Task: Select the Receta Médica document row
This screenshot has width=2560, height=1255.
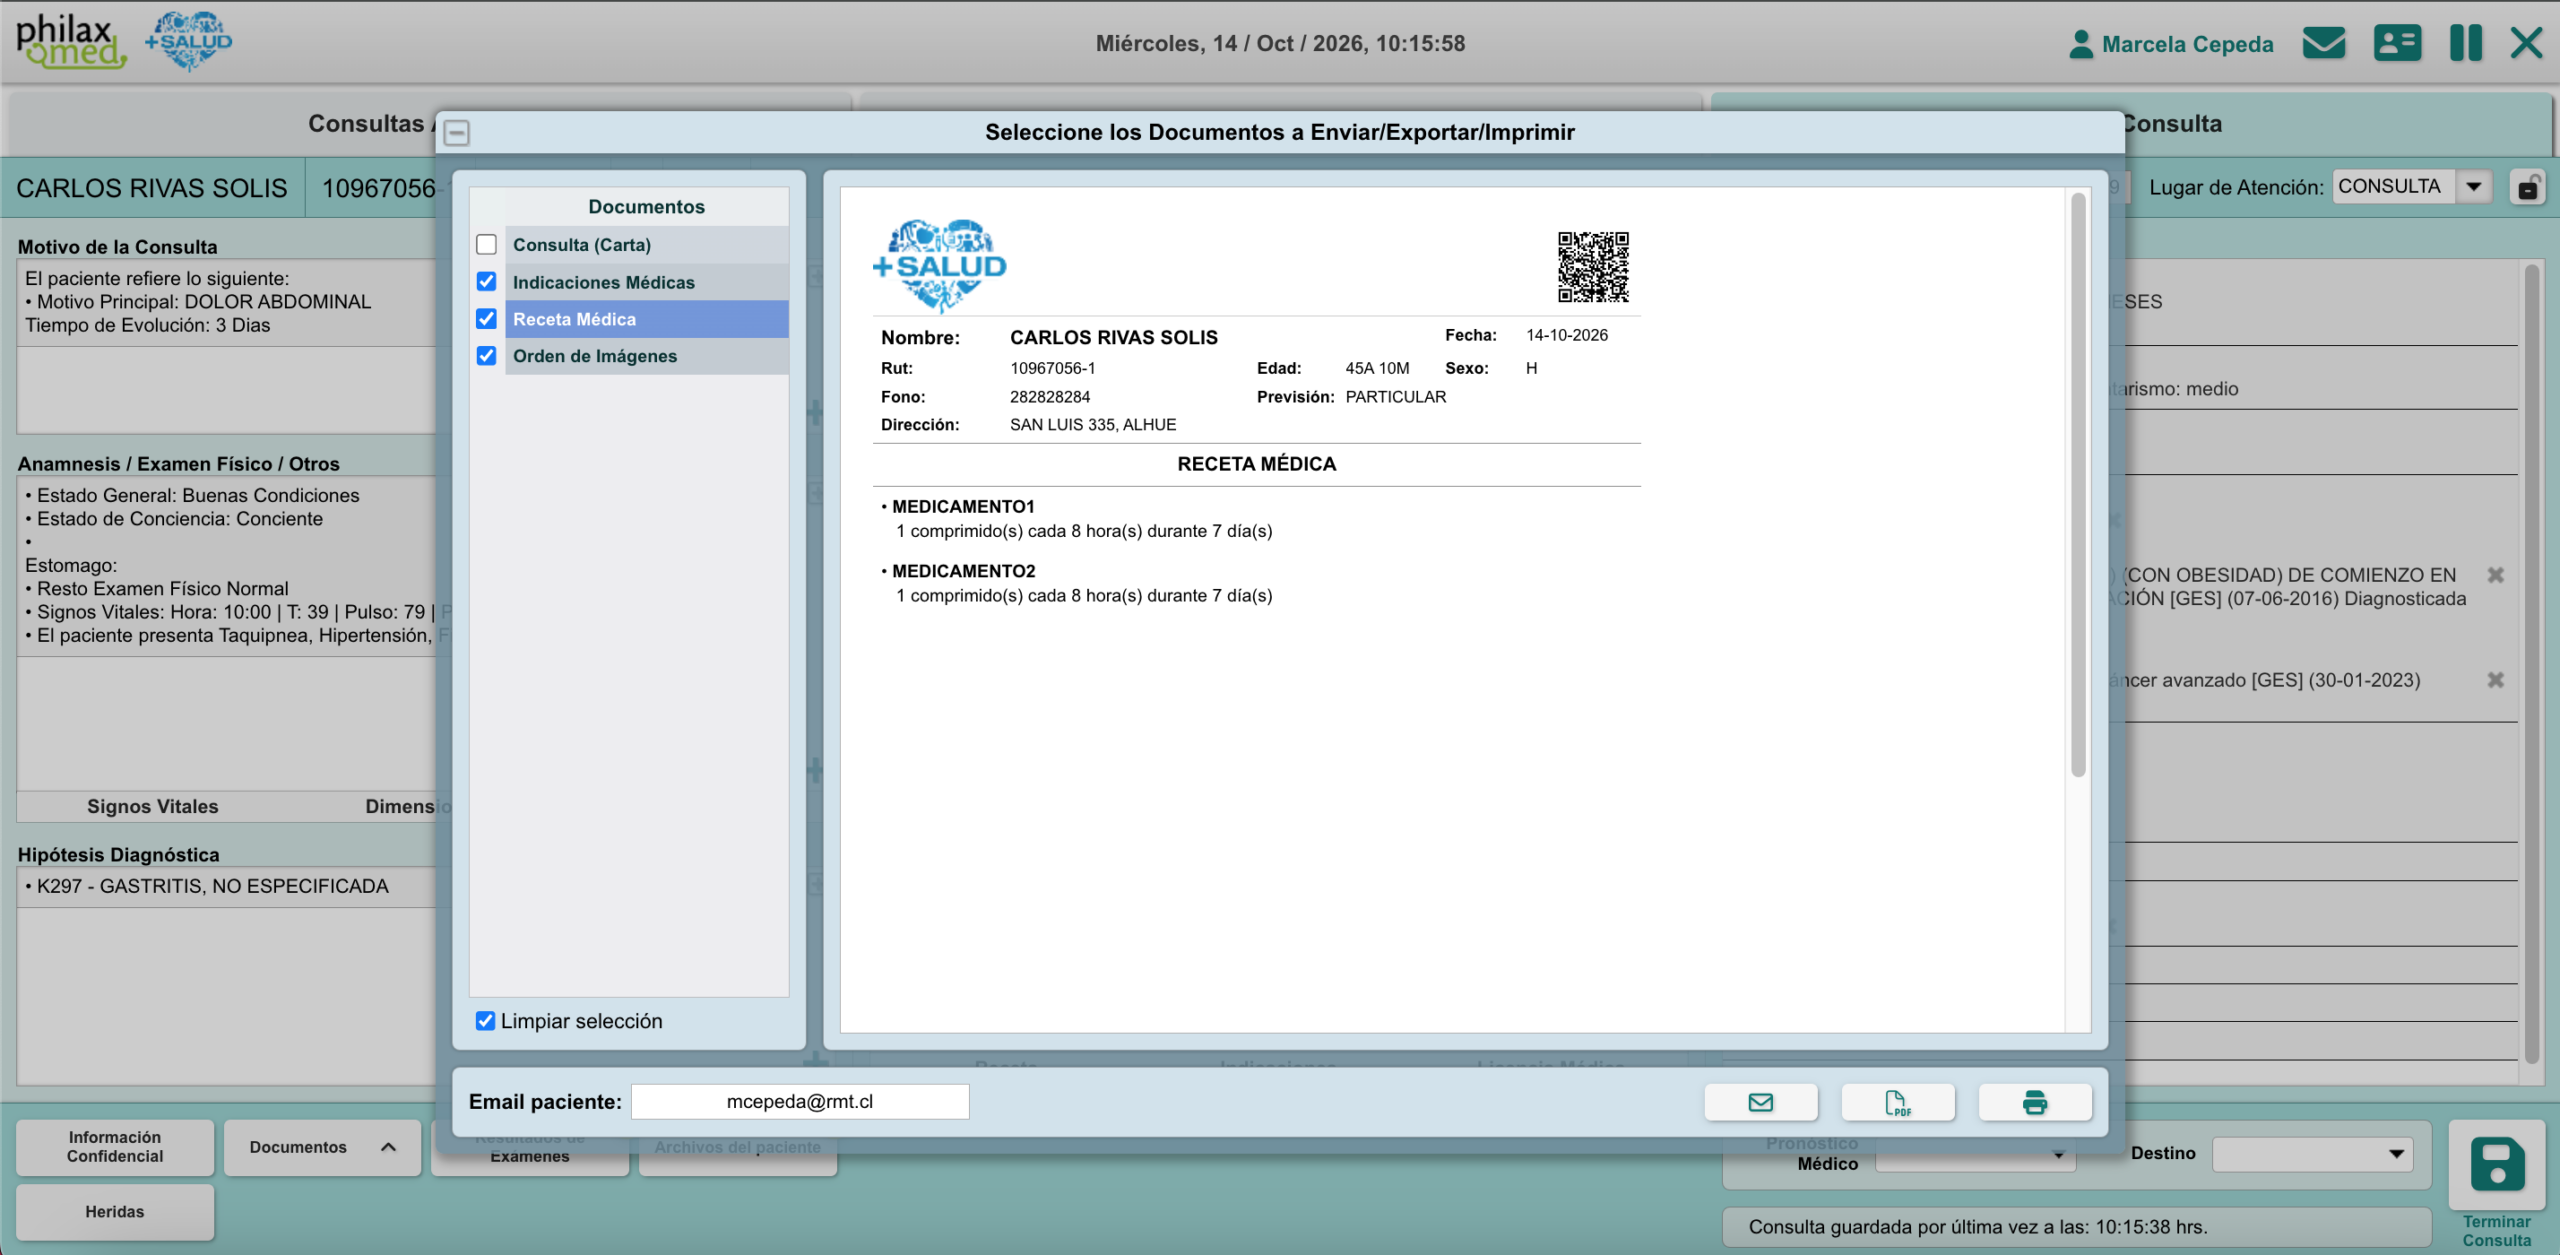Action: 646,319
